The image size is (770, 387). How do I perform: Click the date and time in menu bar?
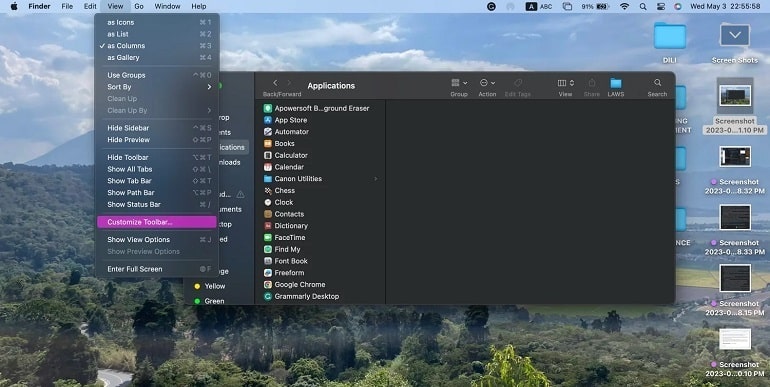click(725, 6)
